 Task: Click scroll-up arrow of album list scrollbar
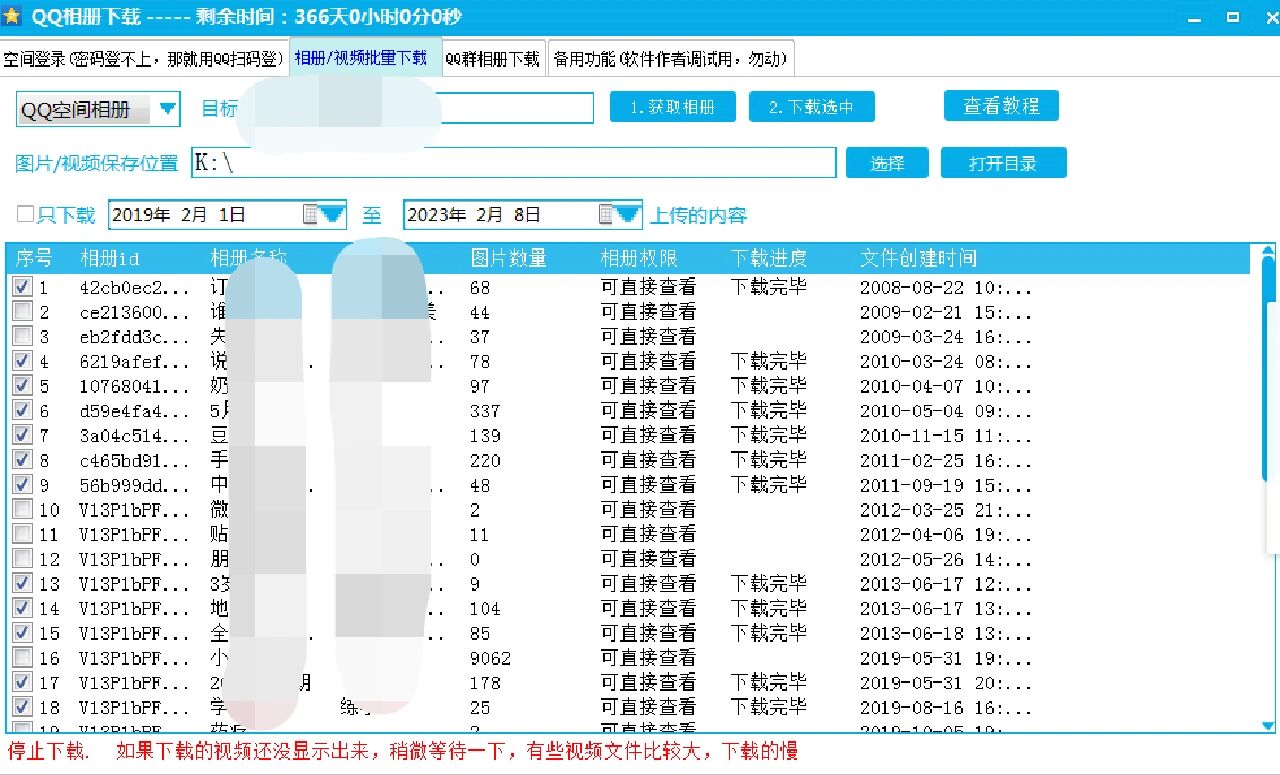click(1268, 252)
